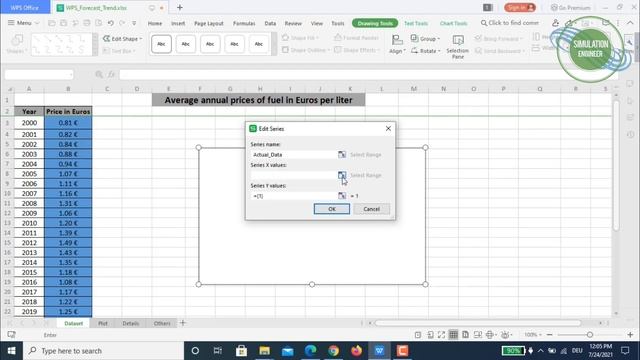The height and width of the screenshot is (360, 640).
Task: Cancel the Edit Series dialog
Action: [371, 209]
